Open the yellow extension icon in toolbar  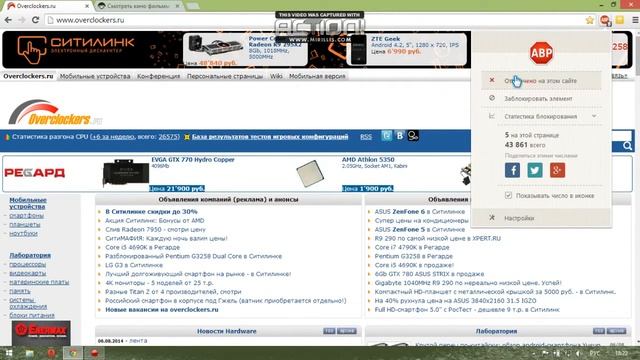point(620,20)
